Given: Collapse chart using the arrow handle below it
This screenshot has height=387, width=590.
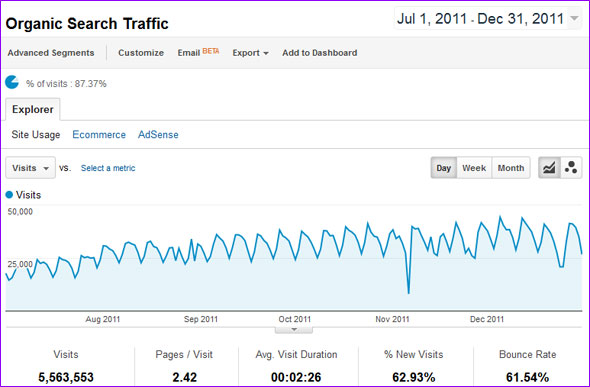Looking at the screenshot, I should [294, 330].
